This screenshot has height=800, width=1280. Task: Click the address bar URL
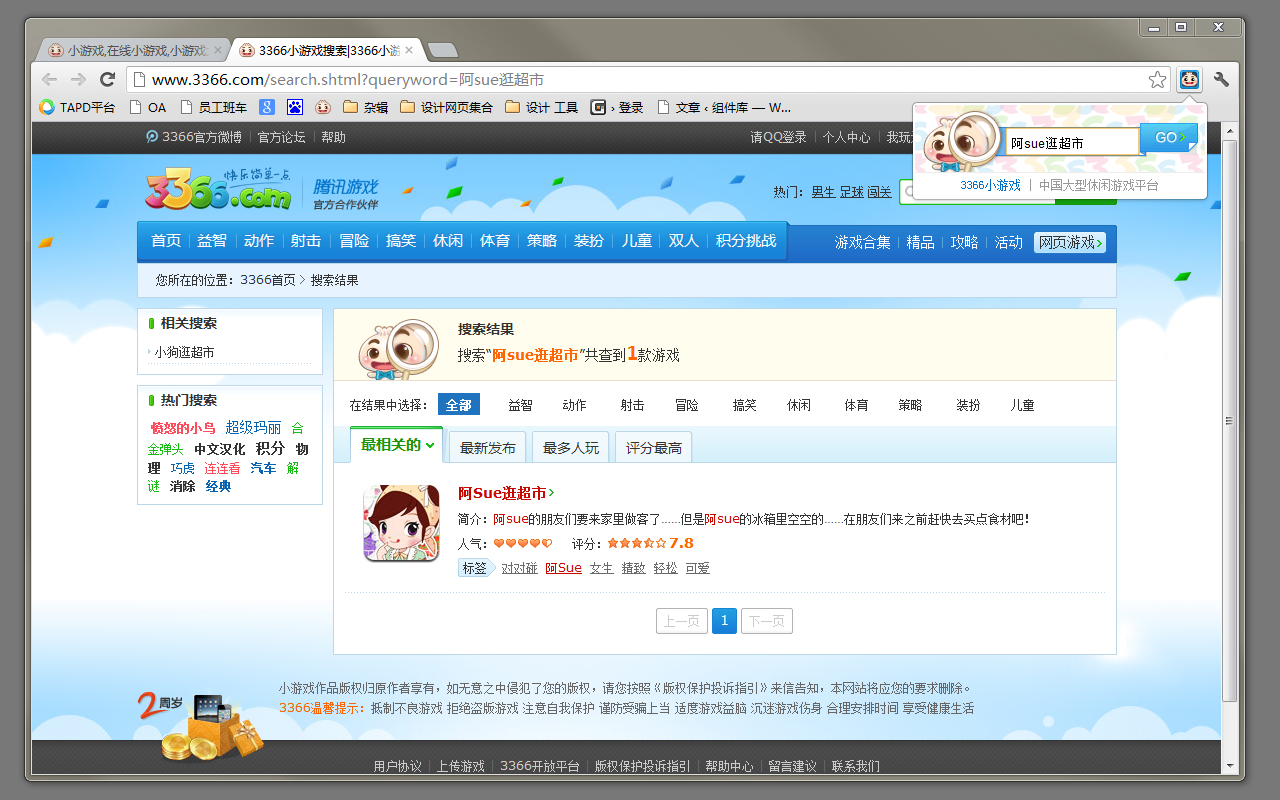pos(348,80)
